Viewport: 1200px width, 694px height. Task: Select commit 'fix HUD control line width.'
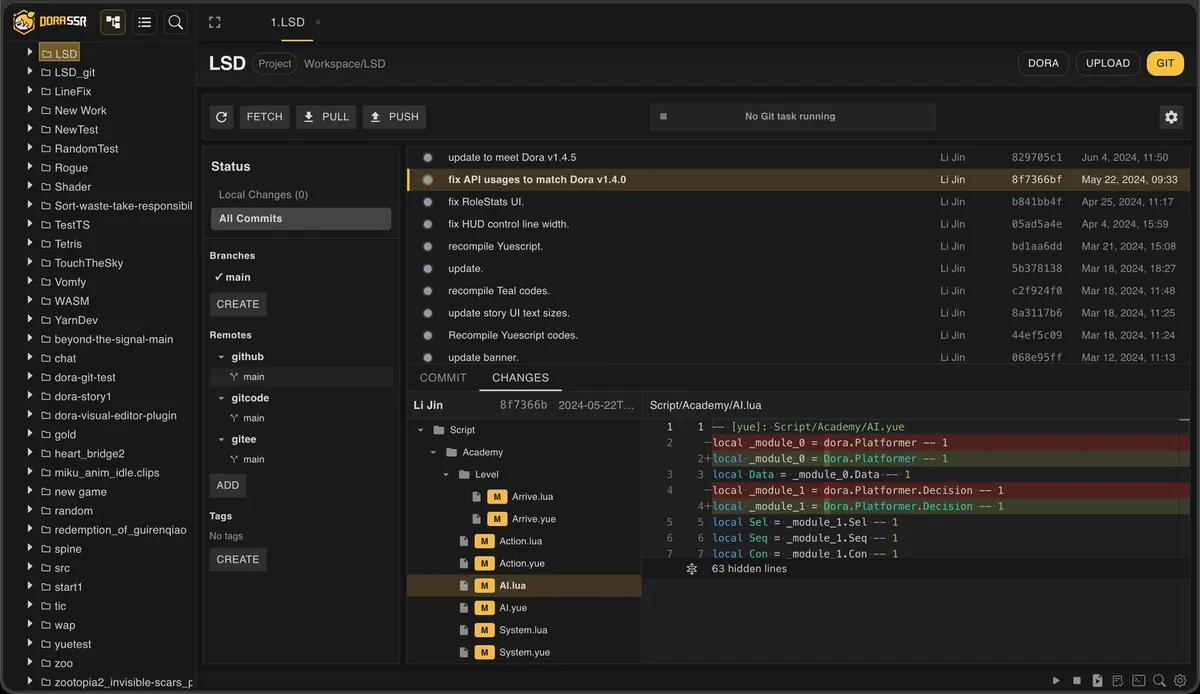(799, 224)
